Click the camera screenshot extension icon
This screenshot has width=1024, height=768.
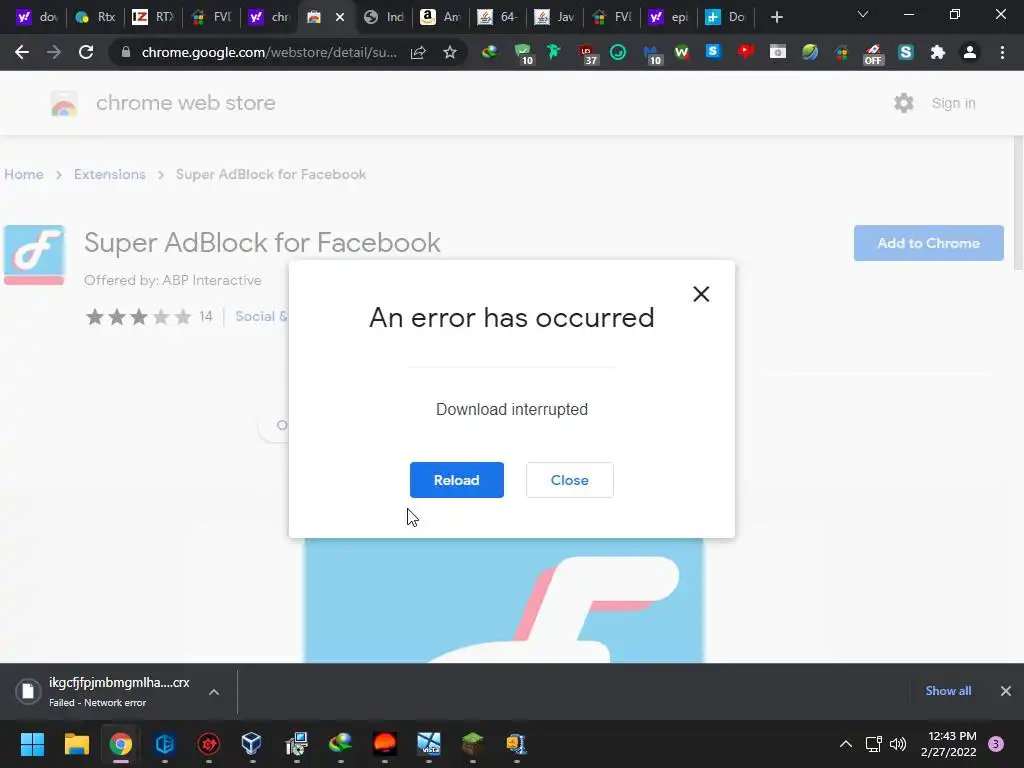tap(778, 52)
